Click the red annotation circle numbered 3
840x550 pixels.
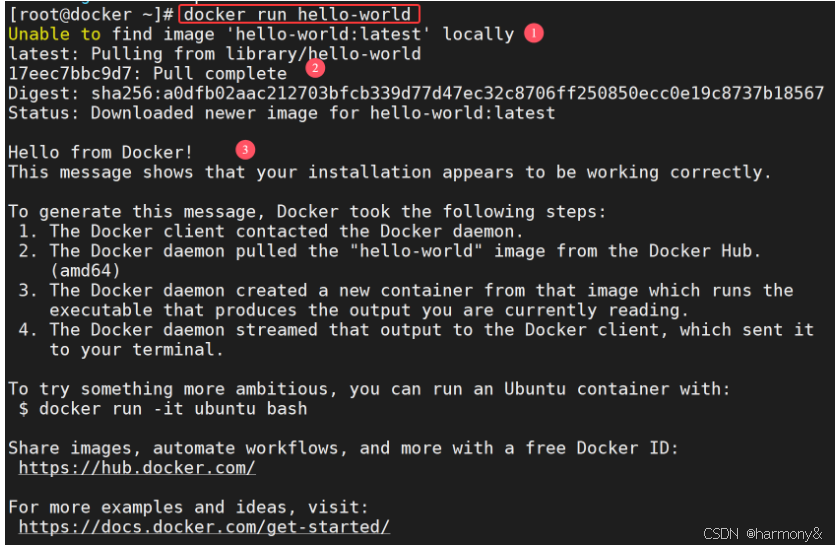pos(245,150)
